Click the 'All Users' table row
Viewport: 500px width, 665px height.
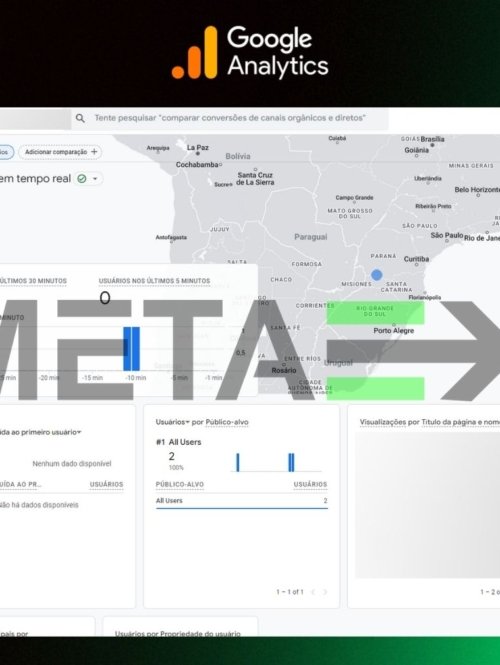[x=242, y=501]
